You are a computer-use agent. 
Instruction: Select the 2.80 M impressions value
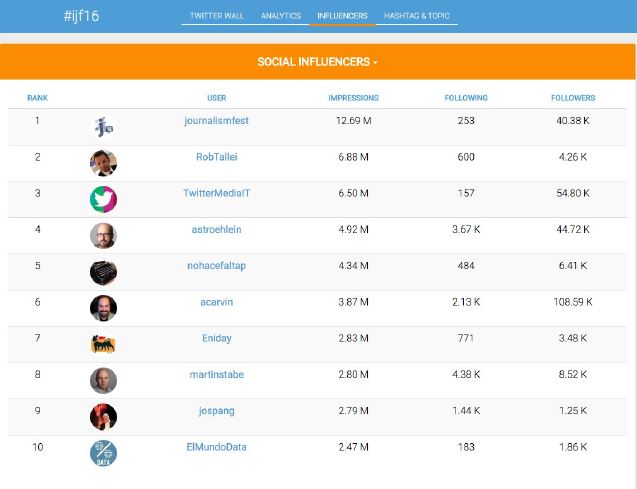[353, 374]
